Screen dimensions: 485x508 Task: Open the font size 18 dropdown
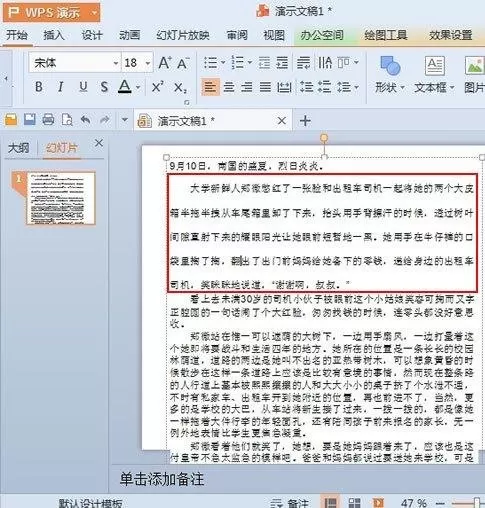click(148, 63)
